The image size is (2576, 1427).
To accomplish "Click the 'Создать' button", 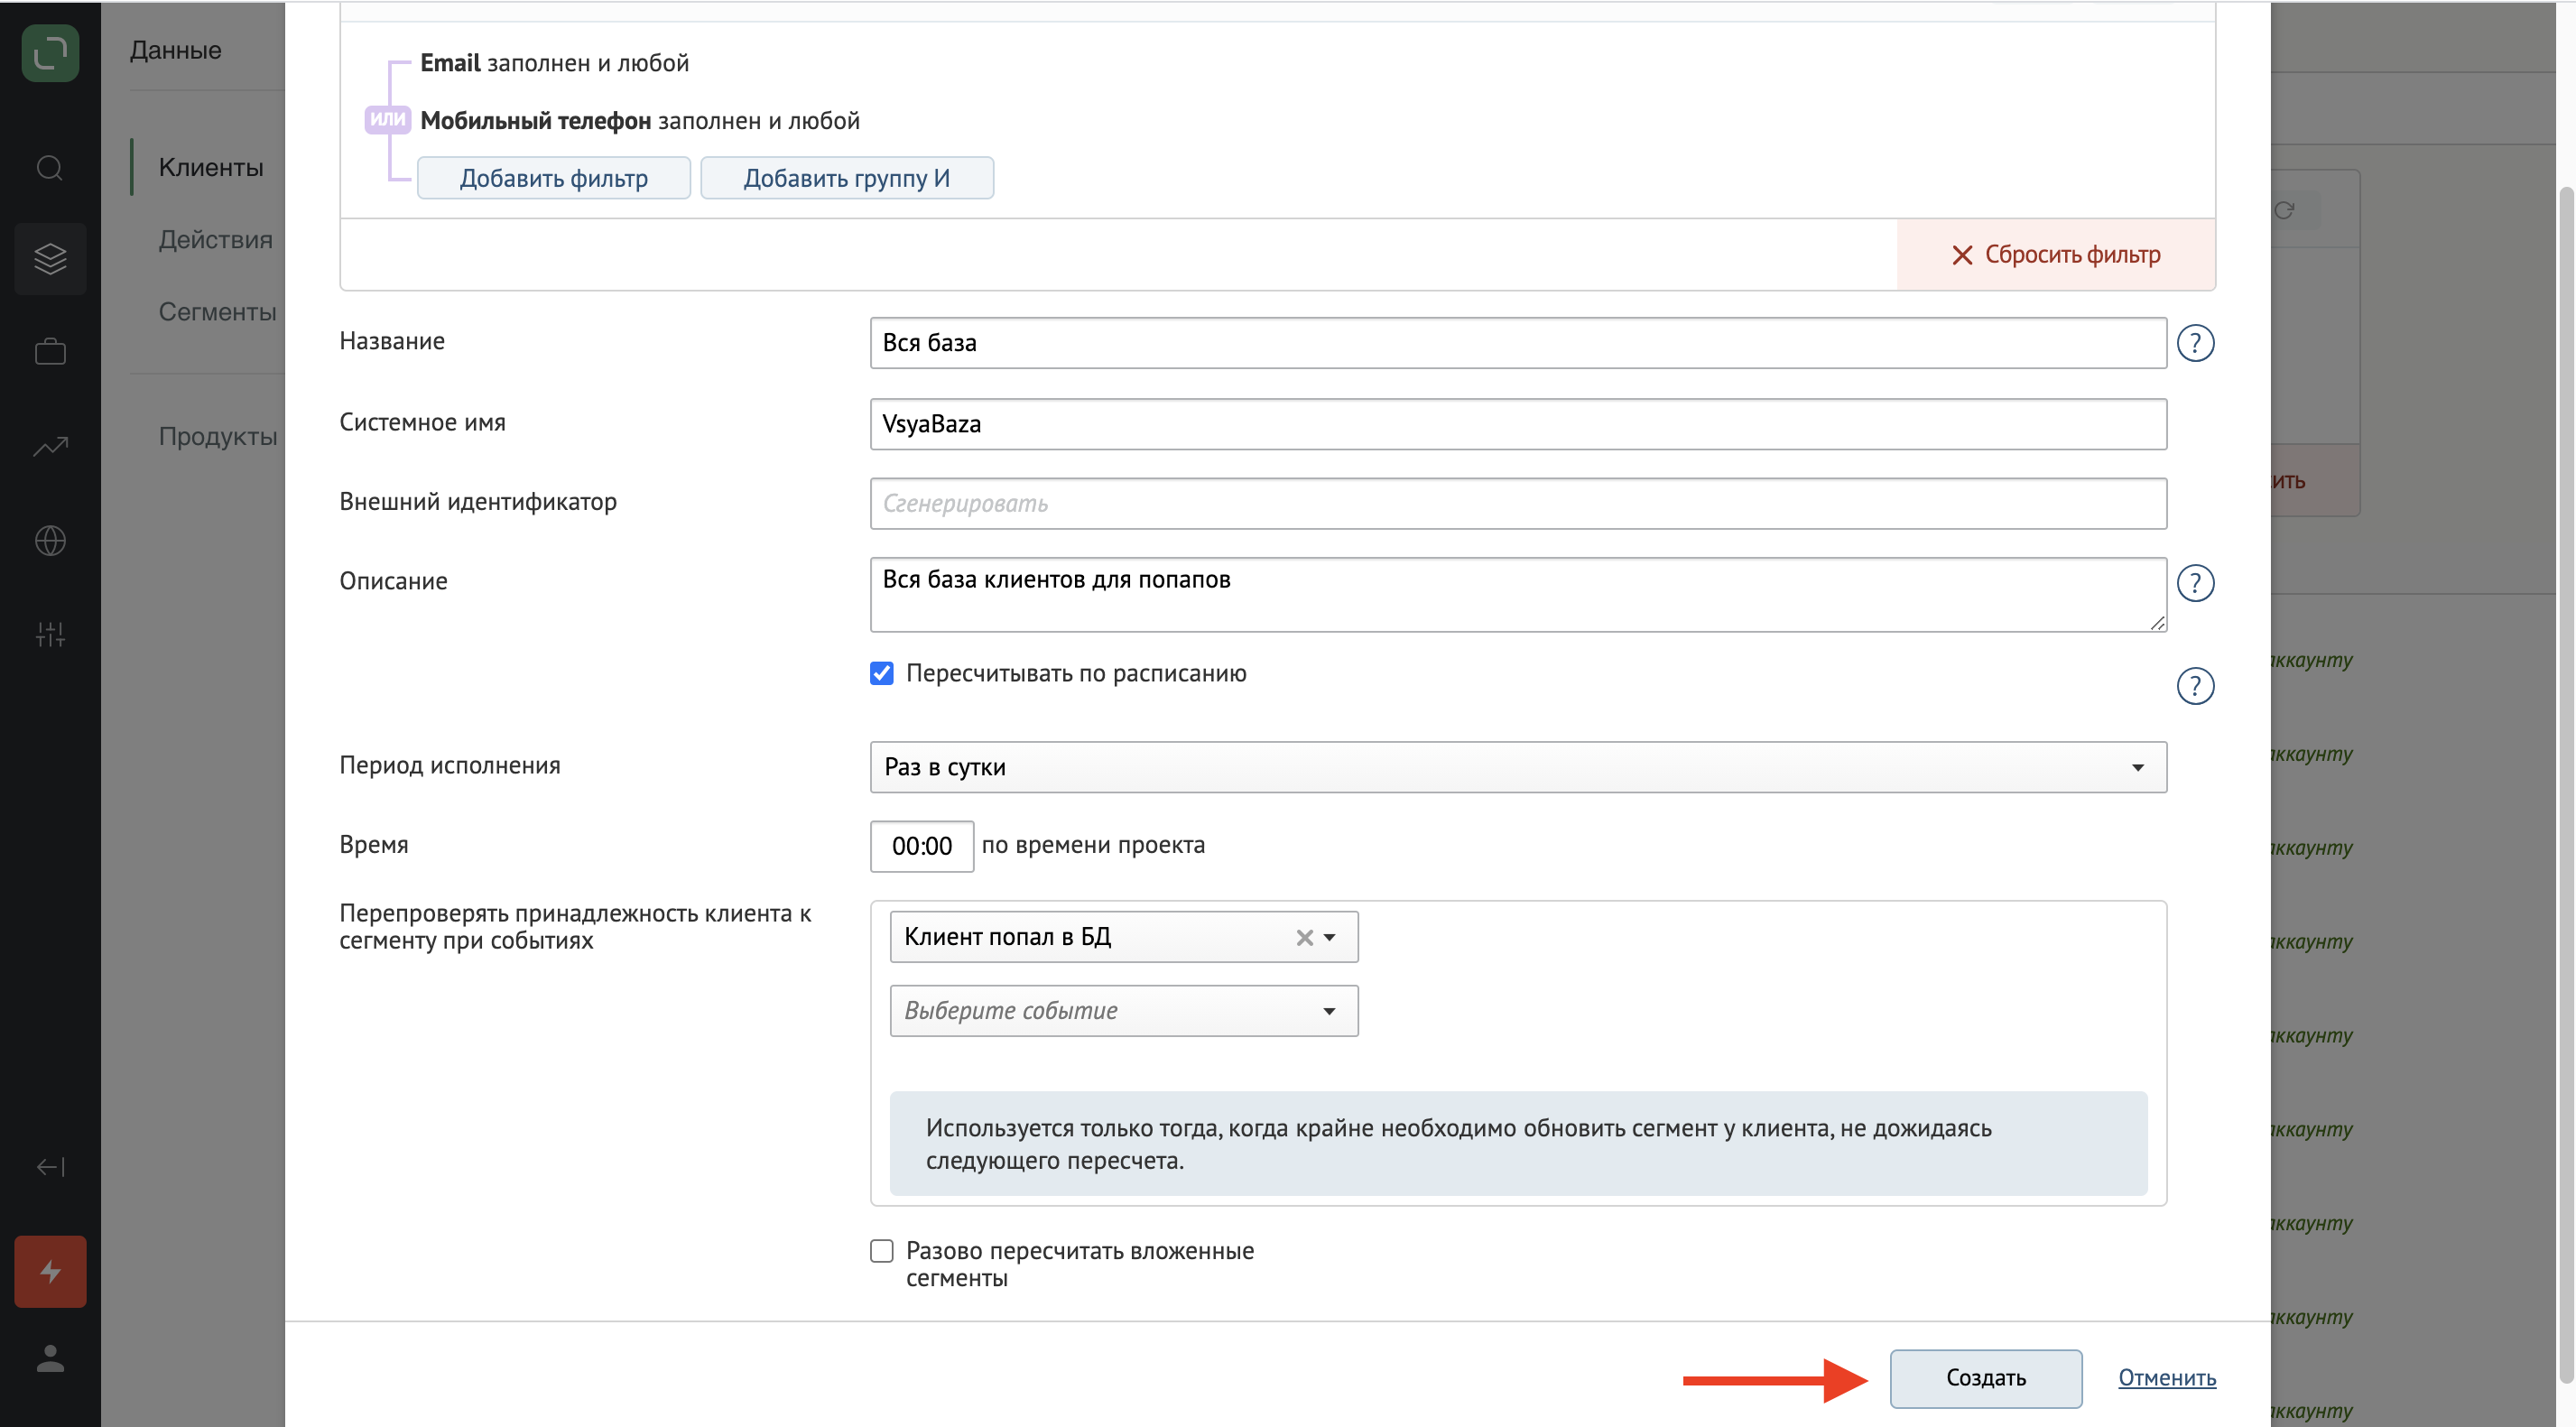I will tap(1985, 1377).
